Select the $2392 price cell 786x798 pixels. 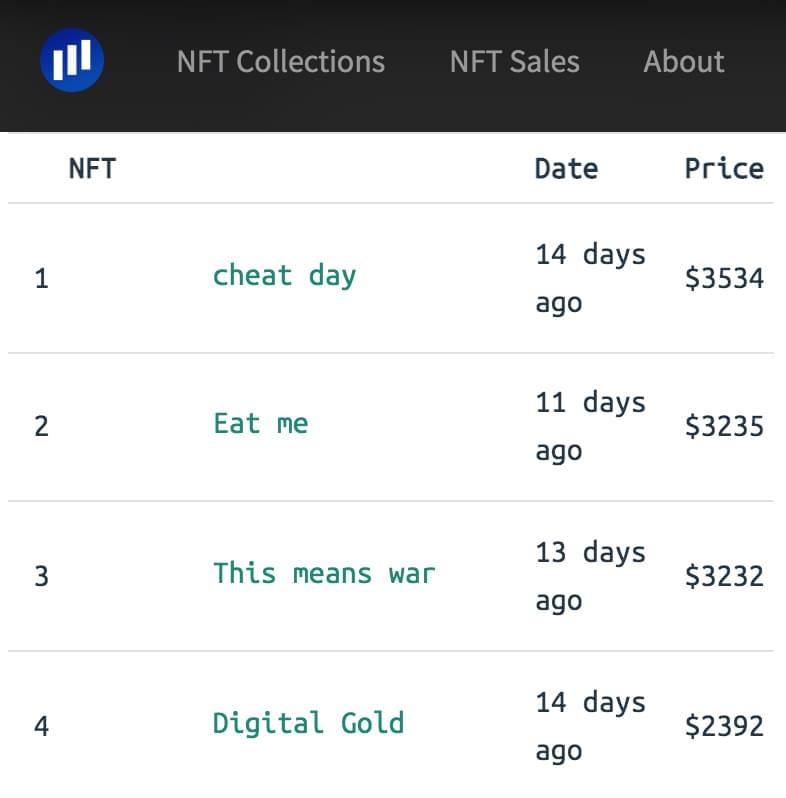[724, 726]
